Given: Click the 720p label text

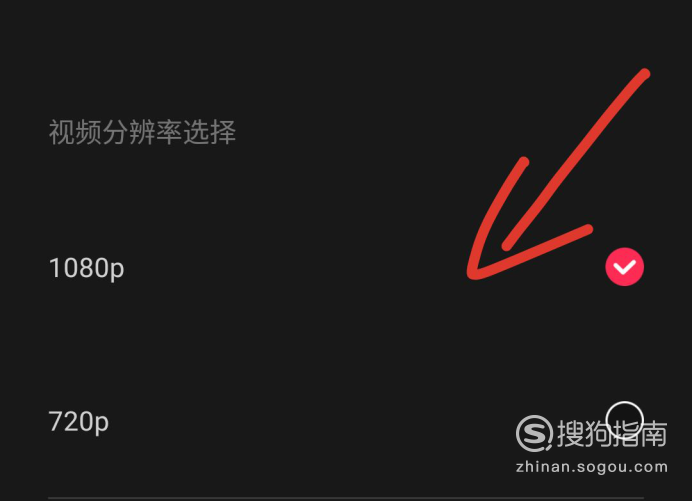Looking at the screenshot, I should 79,422.
